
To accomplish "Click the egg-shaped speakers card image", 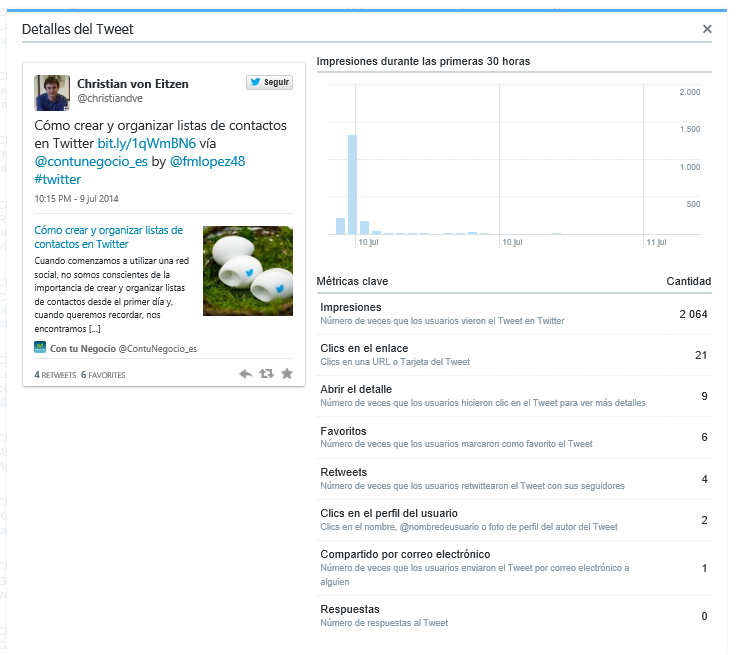I will [248, 271].
